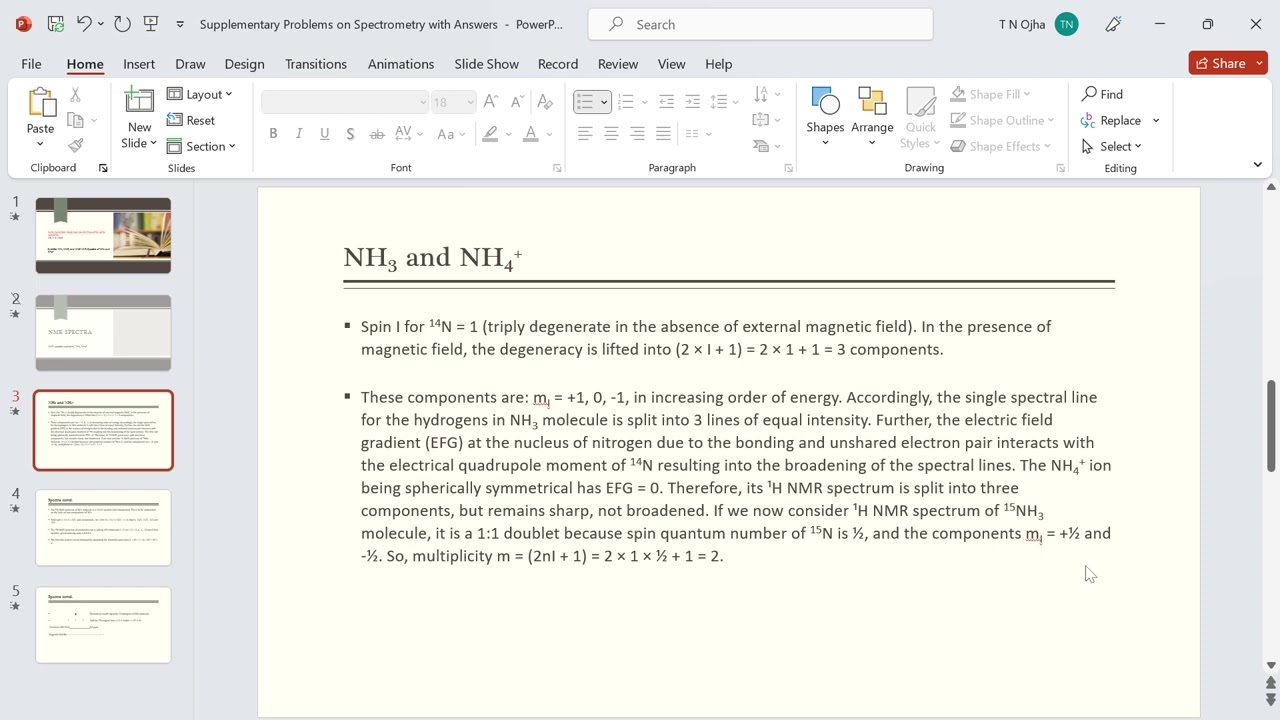1280x720 pixels.
Task: Click Decrease Font Size icon
Action: 517,102
